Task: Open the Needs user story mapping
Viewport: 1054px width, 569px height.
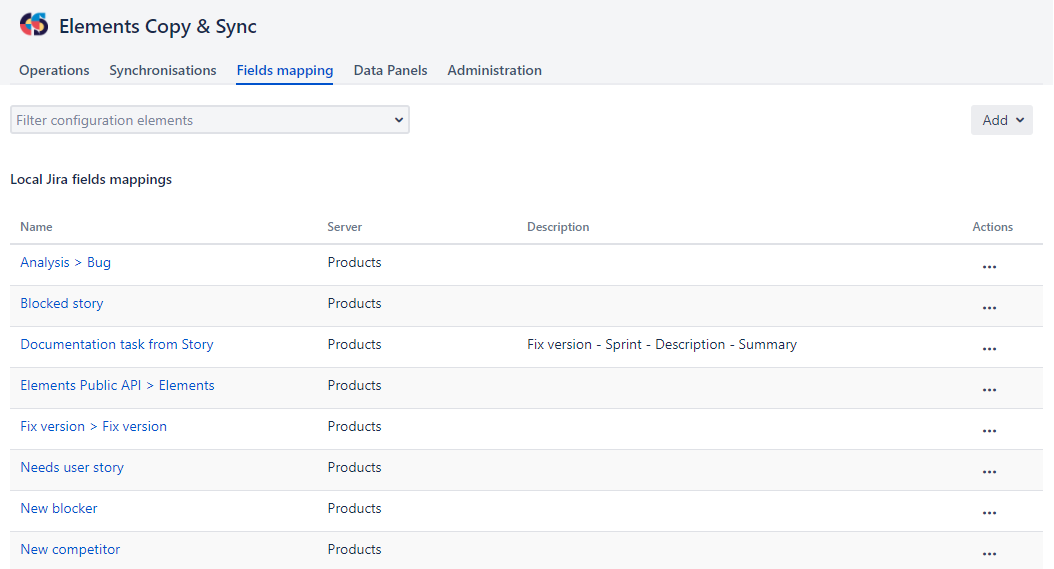Action: click(72, 467)
